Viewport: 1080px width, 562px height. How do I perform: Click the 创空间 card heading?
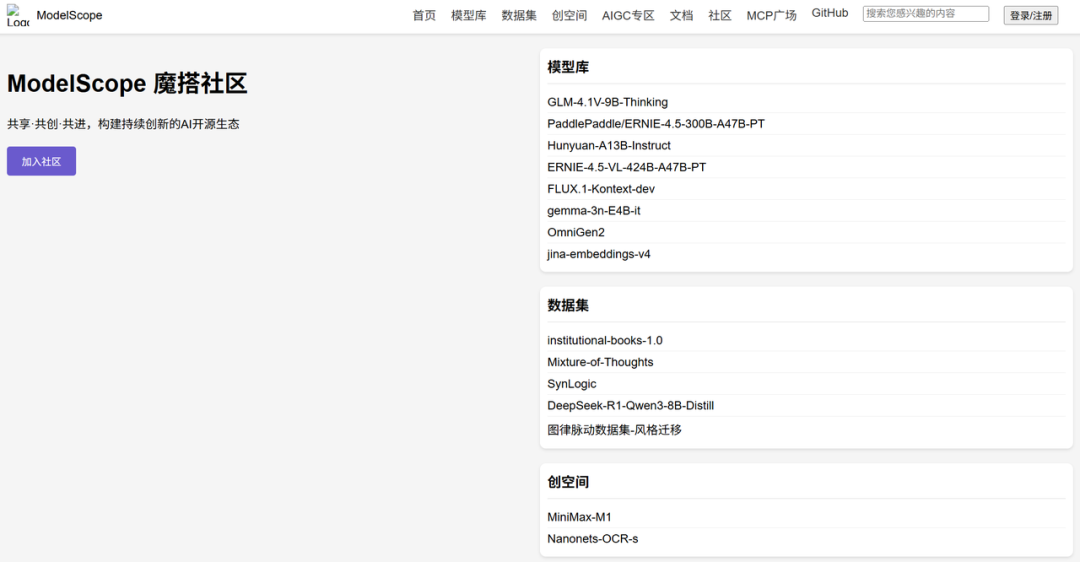click(x=568, y=482)
